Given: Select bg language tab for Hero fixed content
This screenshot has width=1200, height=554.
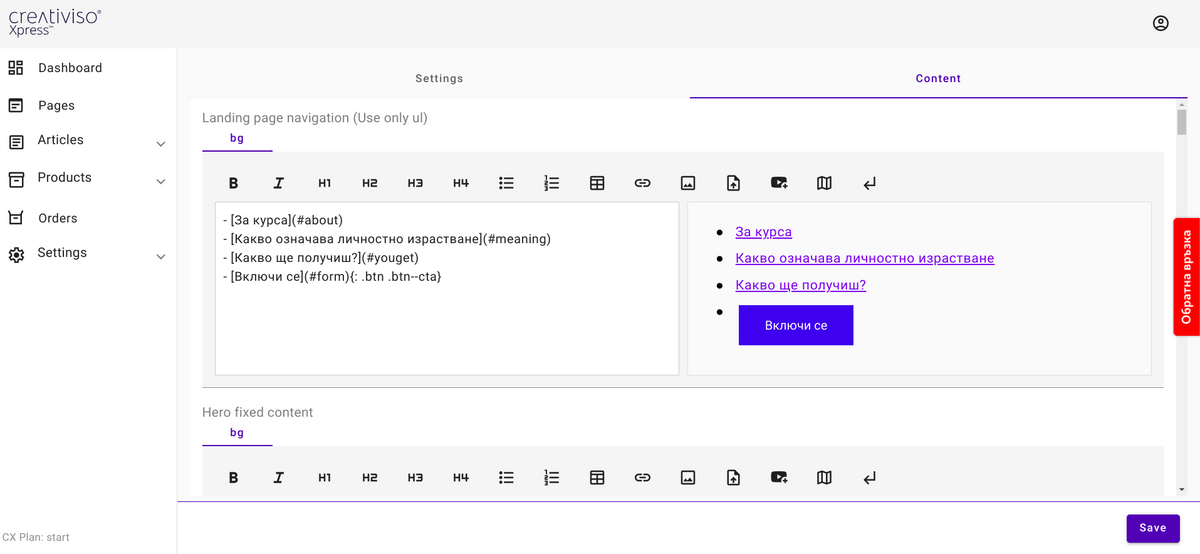Looking at the screenshot, I should 237,433.
